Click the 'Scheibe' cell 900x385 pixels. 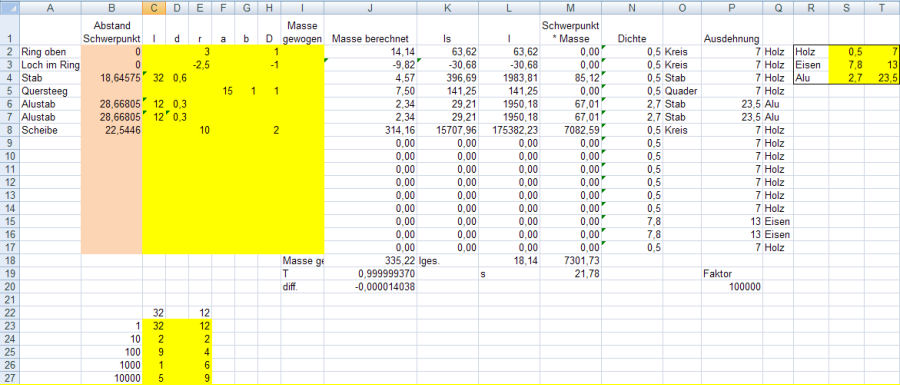[50, 130]
